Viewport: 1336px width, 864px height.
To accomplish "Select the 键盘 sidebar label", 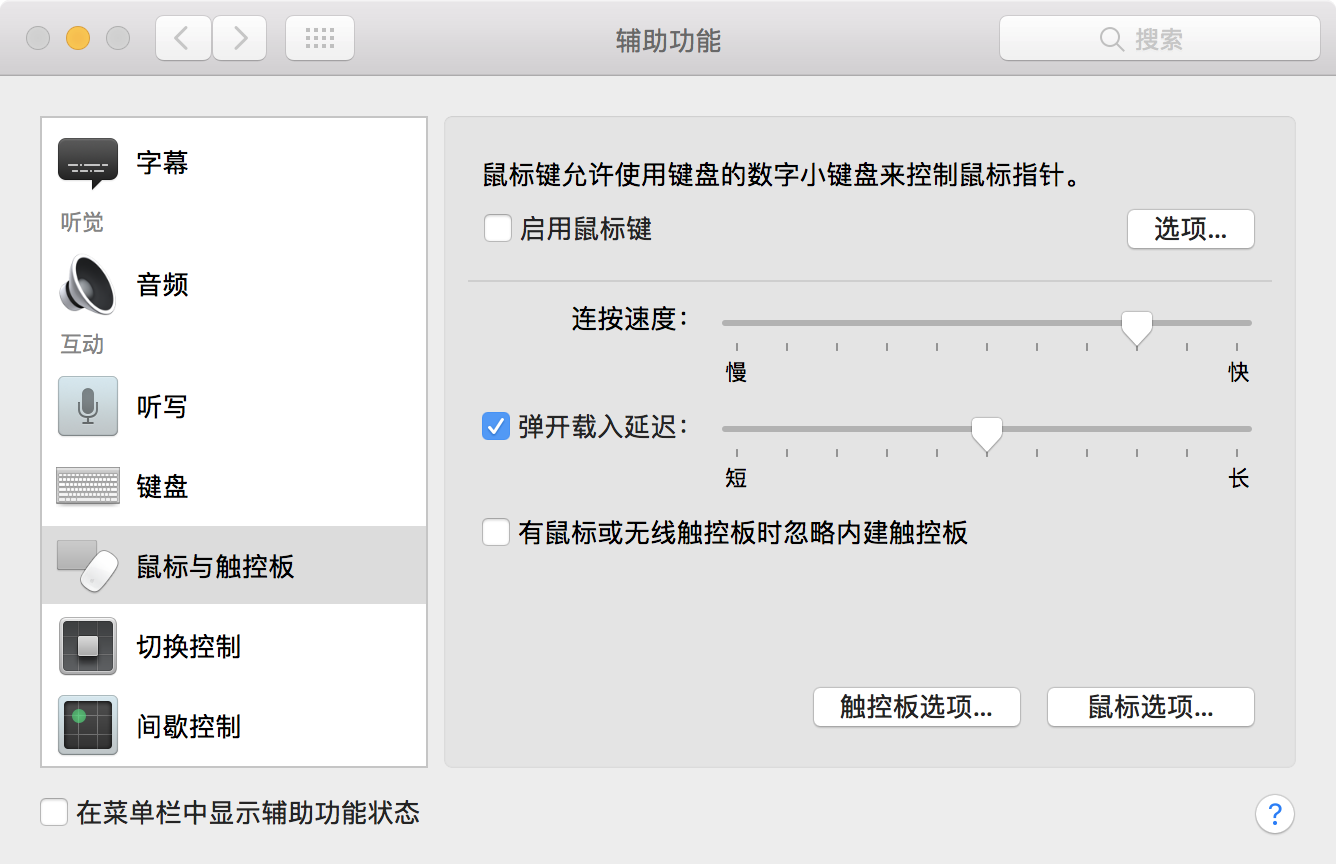I will [x=163, y=487].
